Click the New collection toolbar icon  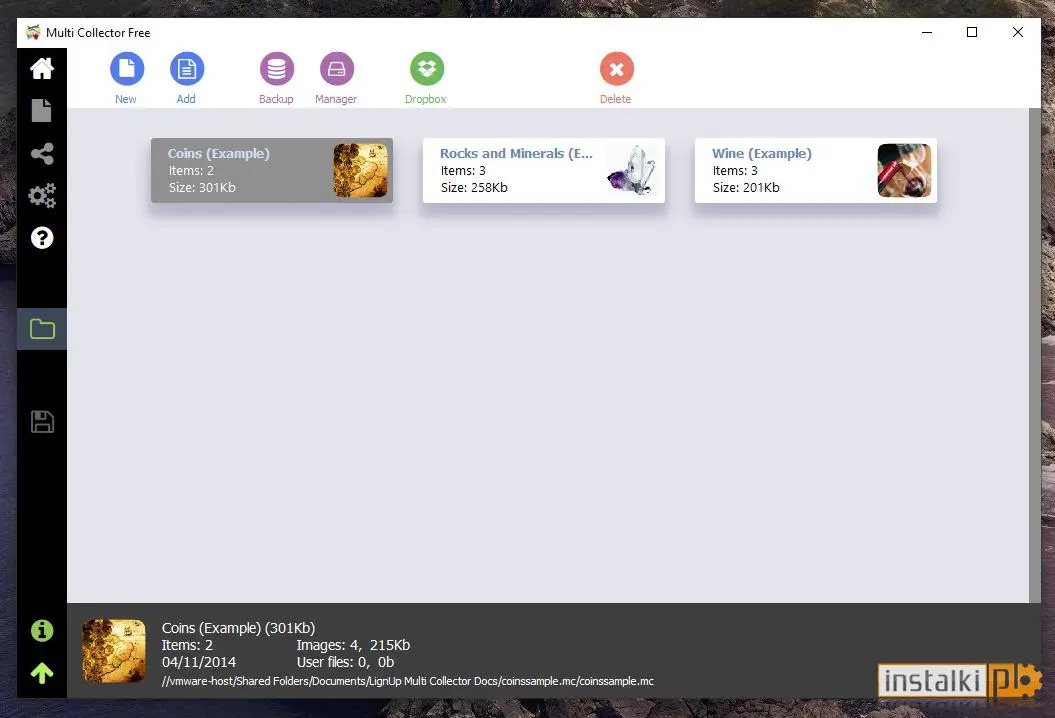point(126,69)
